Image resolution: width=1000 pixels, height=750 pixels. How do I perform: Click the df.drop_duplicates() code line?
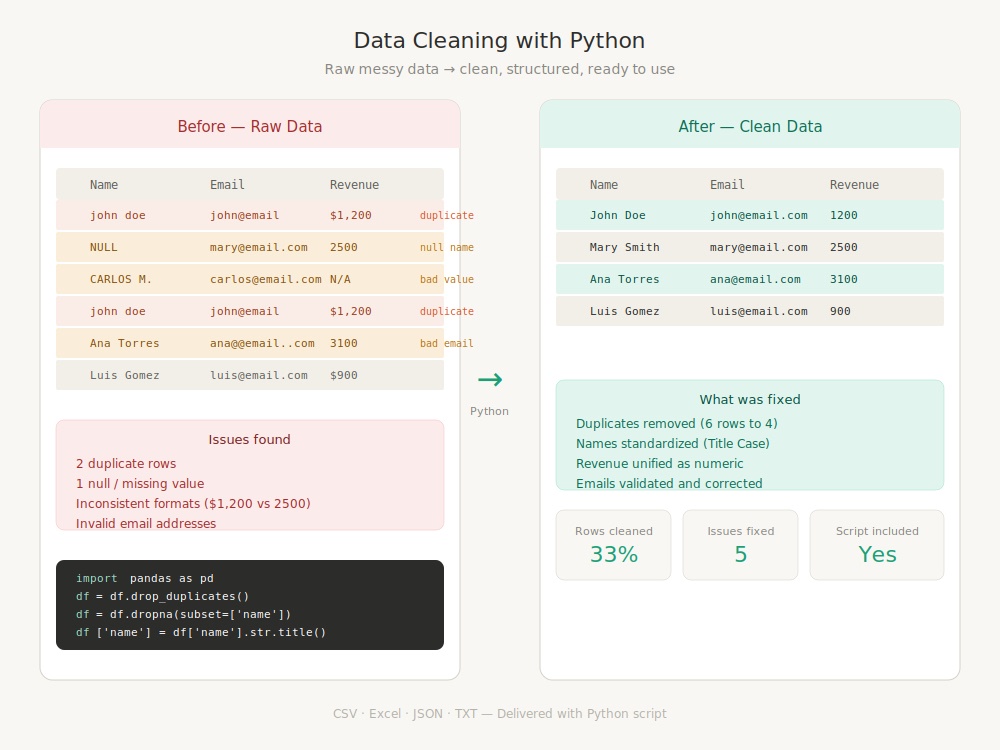pos(163,596)
